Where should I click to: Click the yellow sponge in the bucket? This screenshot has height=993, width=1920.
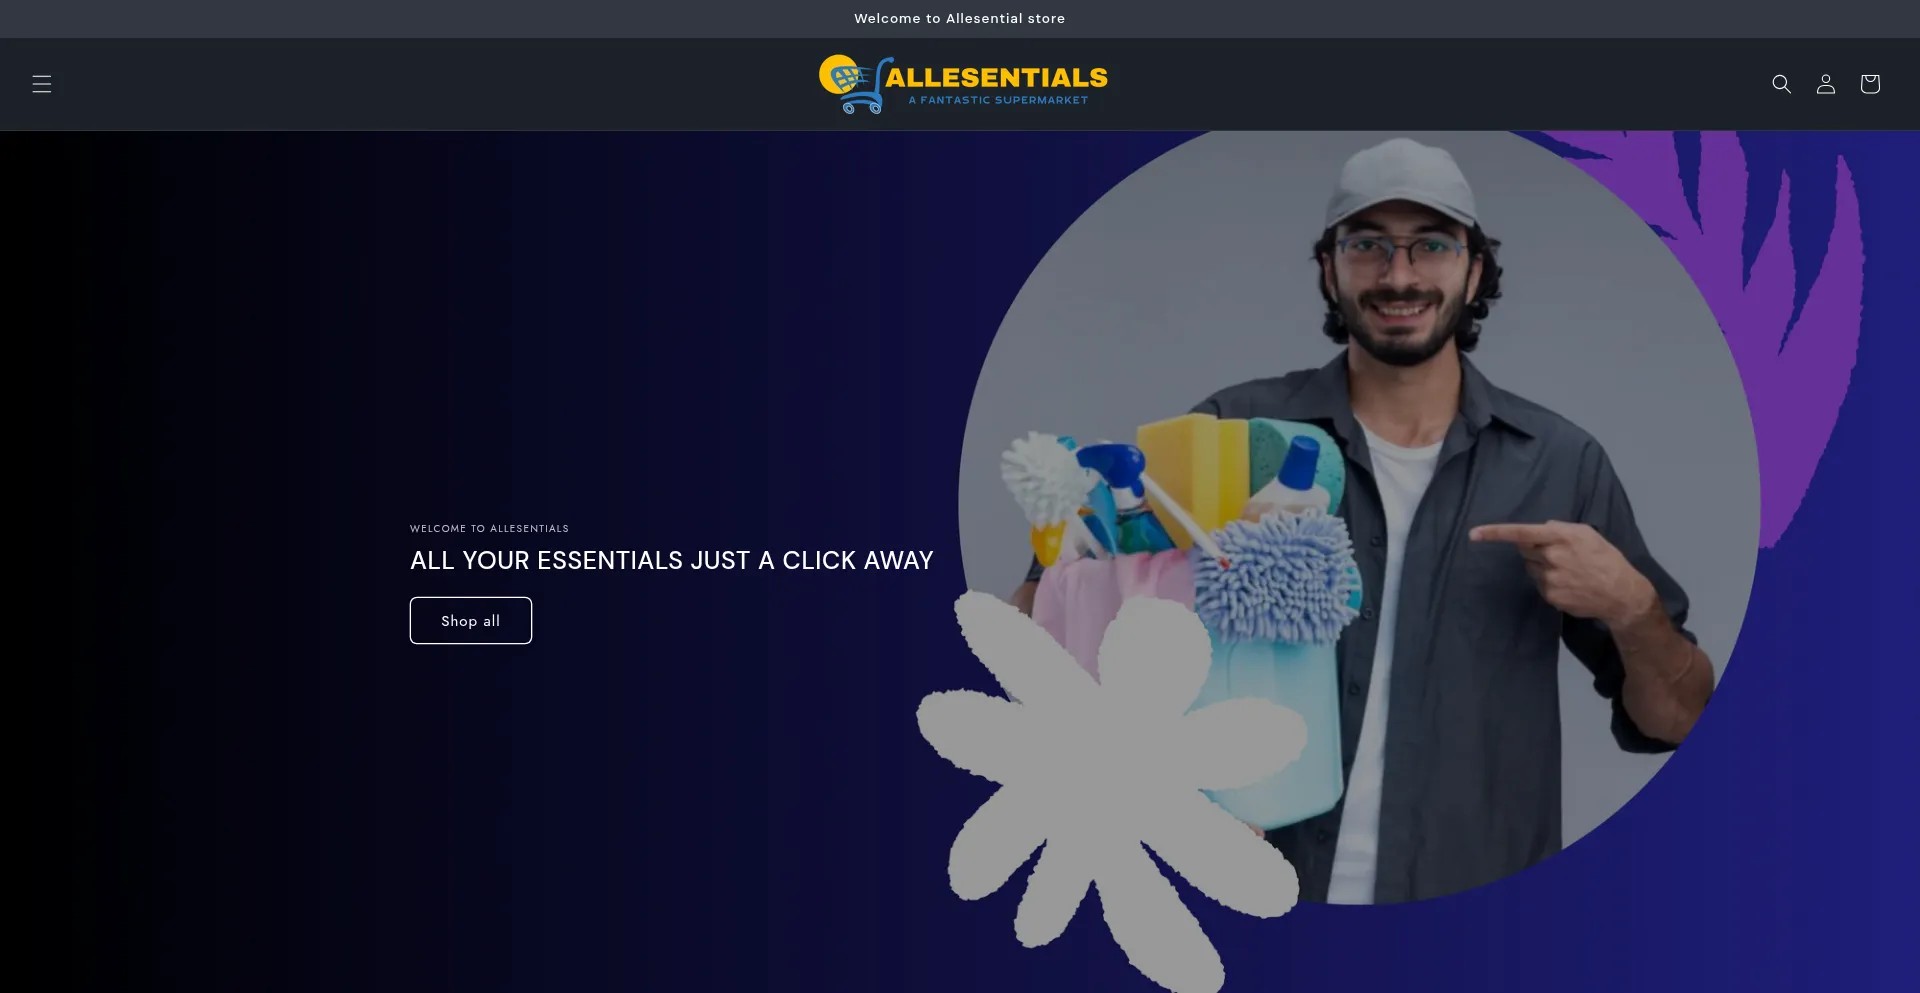coord(1190,470)
